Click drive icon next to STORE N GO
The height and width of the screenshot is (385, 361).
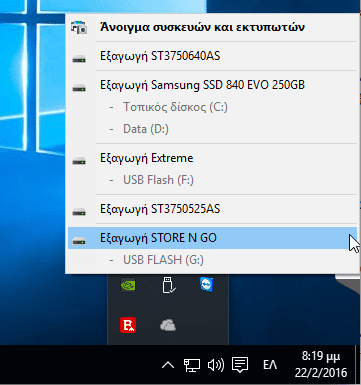pyautogui.click(x=79, y=241)
